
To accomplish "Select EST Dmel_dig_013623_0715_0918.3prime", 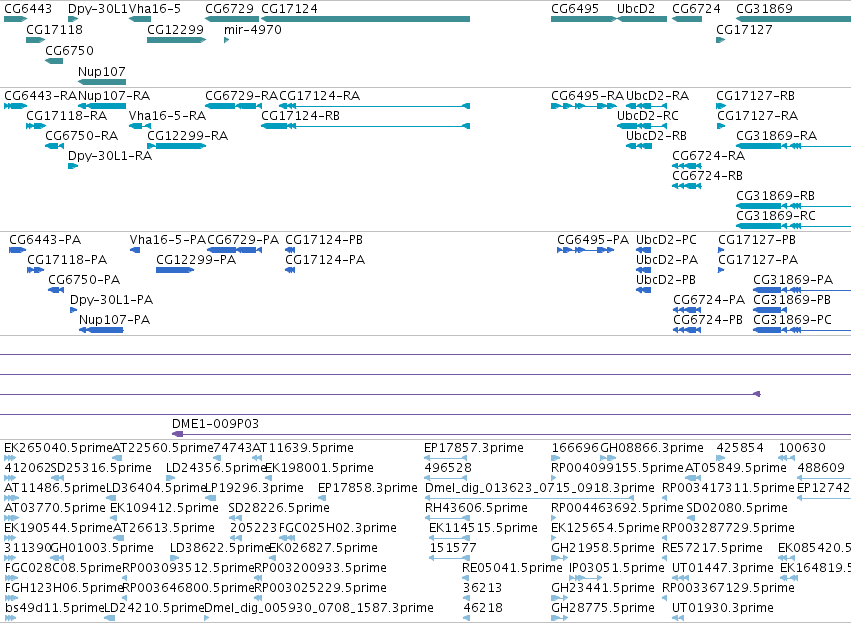I will pos(539,488).
